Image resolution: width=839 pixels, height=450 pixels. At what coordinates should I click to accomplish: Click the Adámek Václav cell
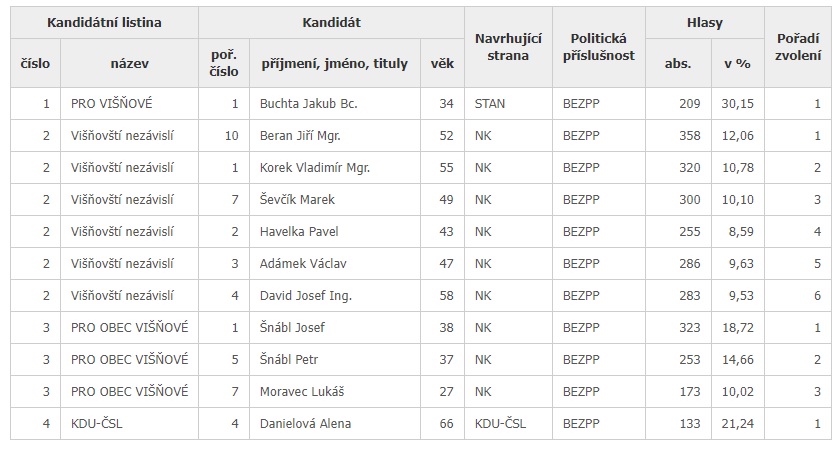click(335, 264)
